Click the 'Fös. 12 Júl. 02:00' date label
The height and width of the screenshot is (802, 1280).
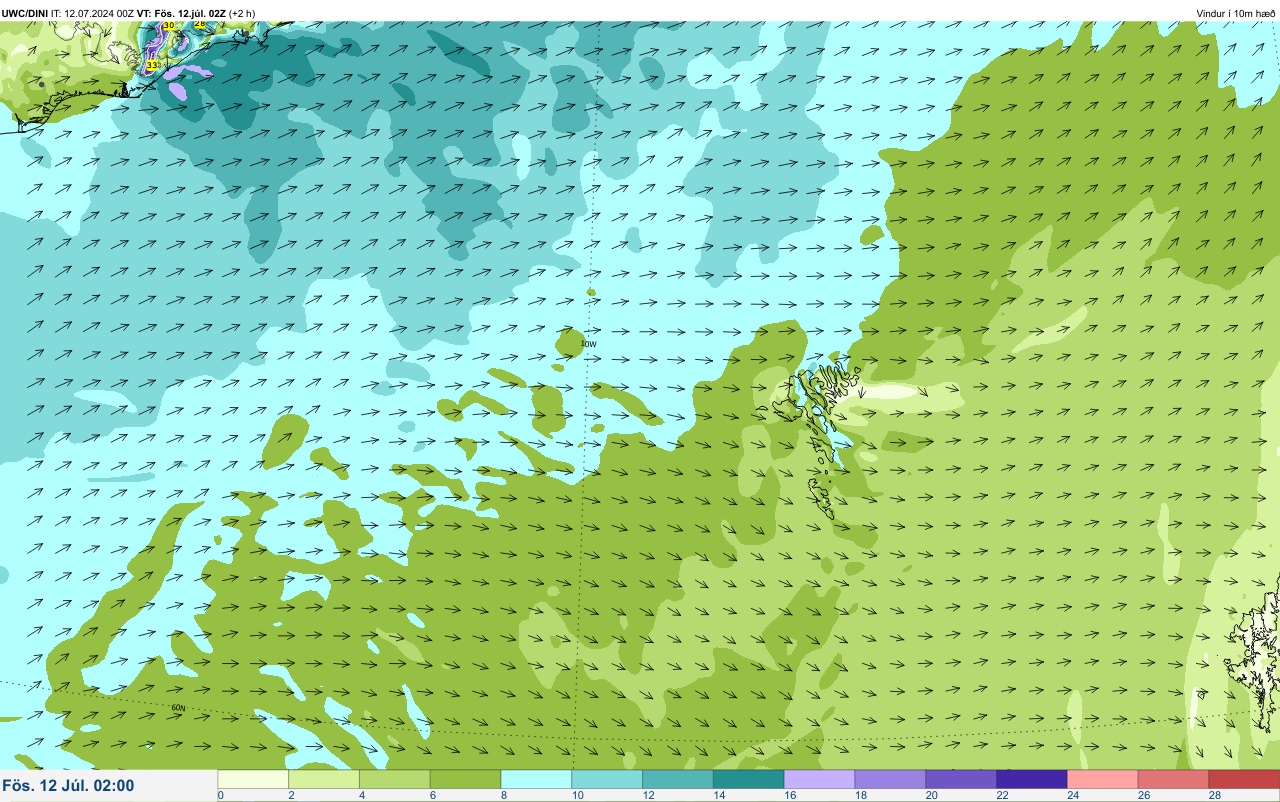click(x=68, y=786)
